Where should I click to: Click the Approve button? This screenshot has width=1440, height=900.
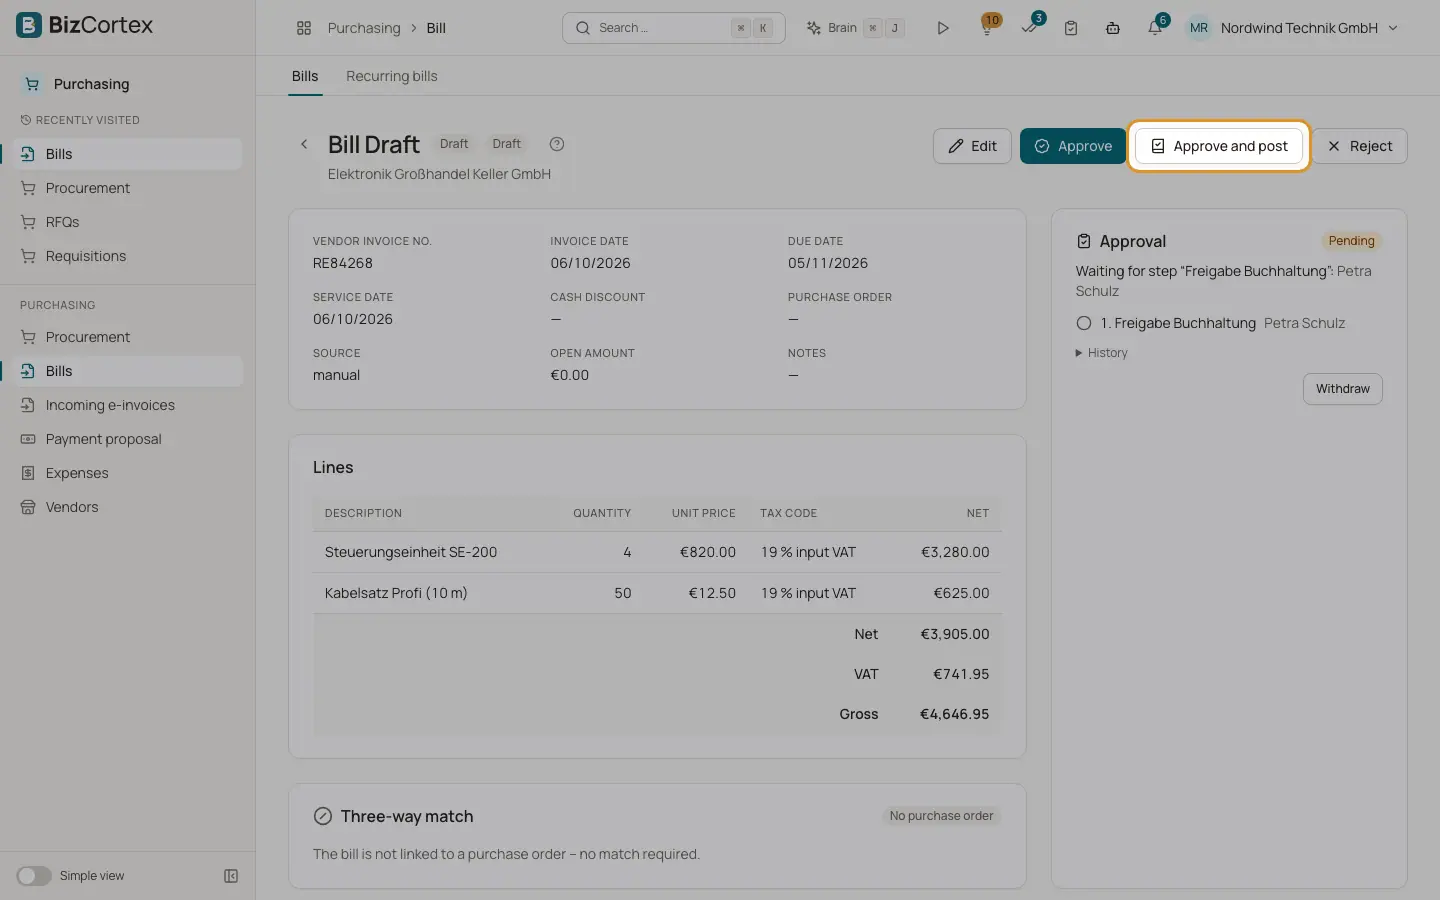pos(1073,146)
